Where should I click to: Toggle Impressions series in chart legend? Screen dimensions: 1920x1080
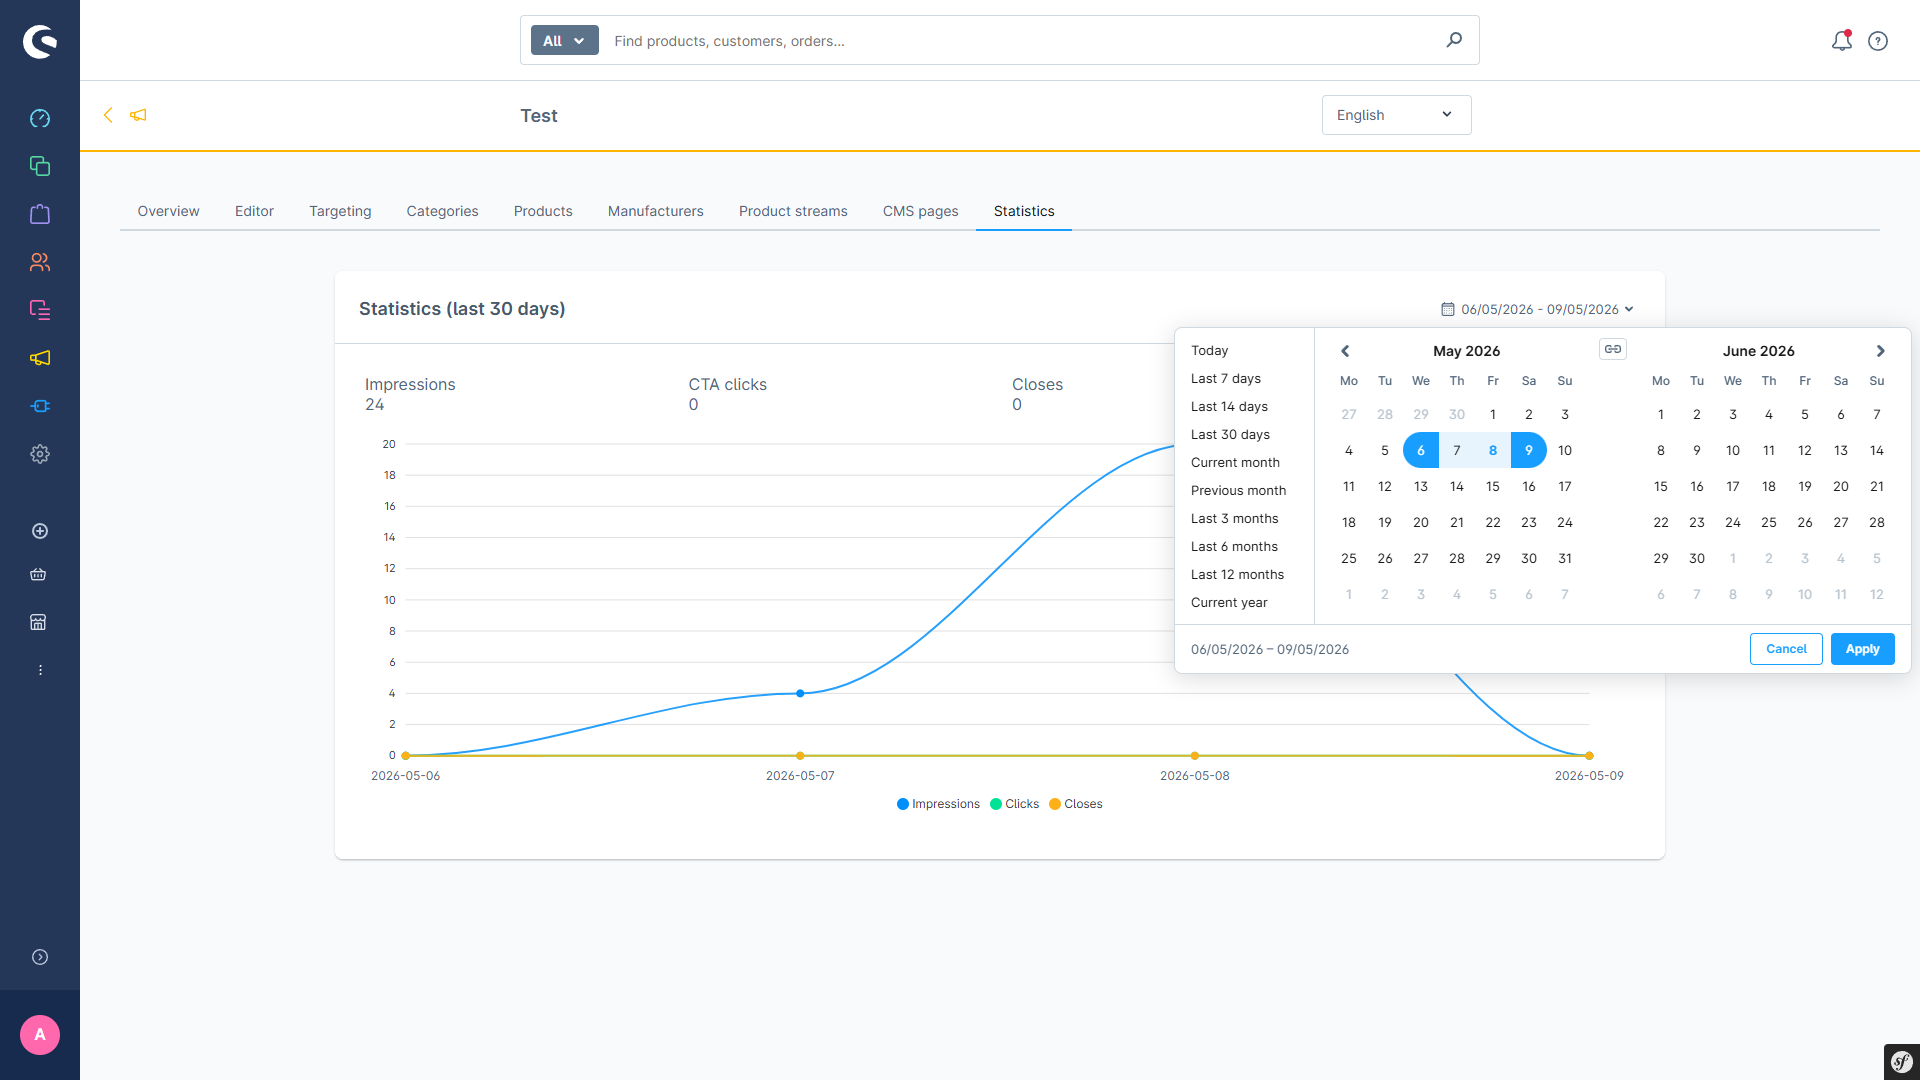tap(938, 804)
